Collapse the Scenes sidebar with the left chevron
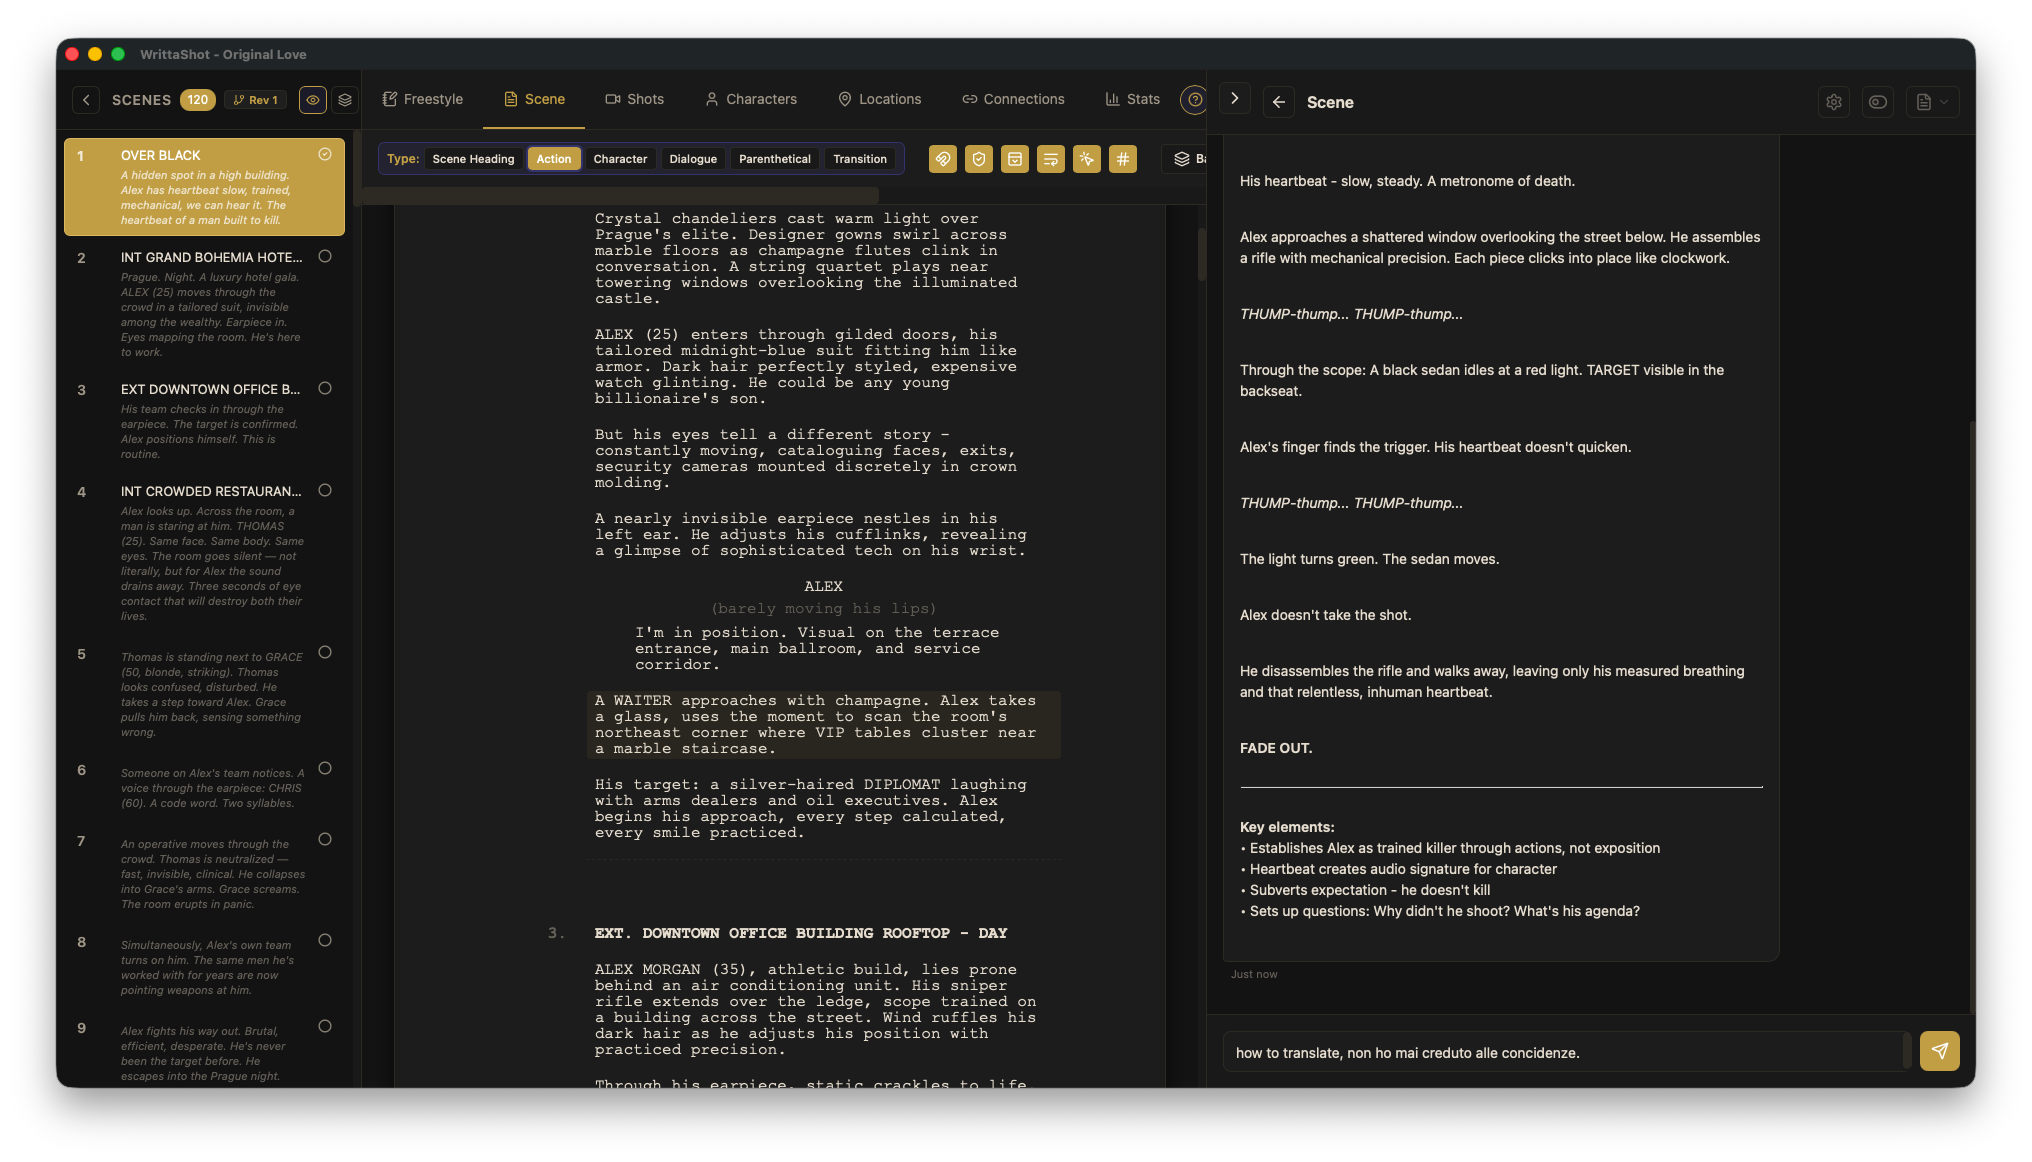The width and height of the screenshot is (2032, 1162). 86,100
